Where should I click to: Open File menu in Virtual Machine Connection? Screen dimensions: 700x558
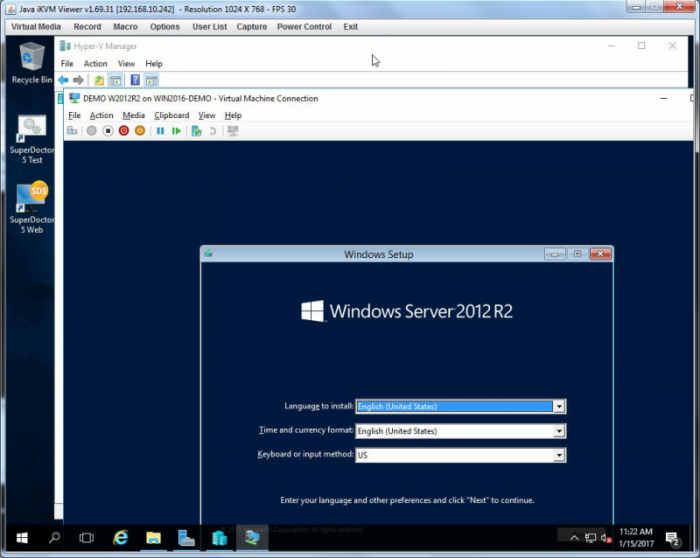pos(74,115)
